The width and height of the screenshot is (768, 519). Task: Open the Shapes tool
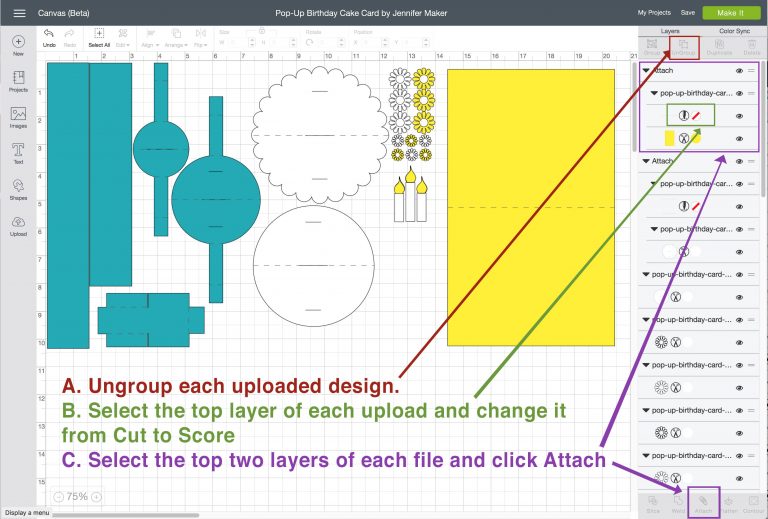click(x=18, y=189)
